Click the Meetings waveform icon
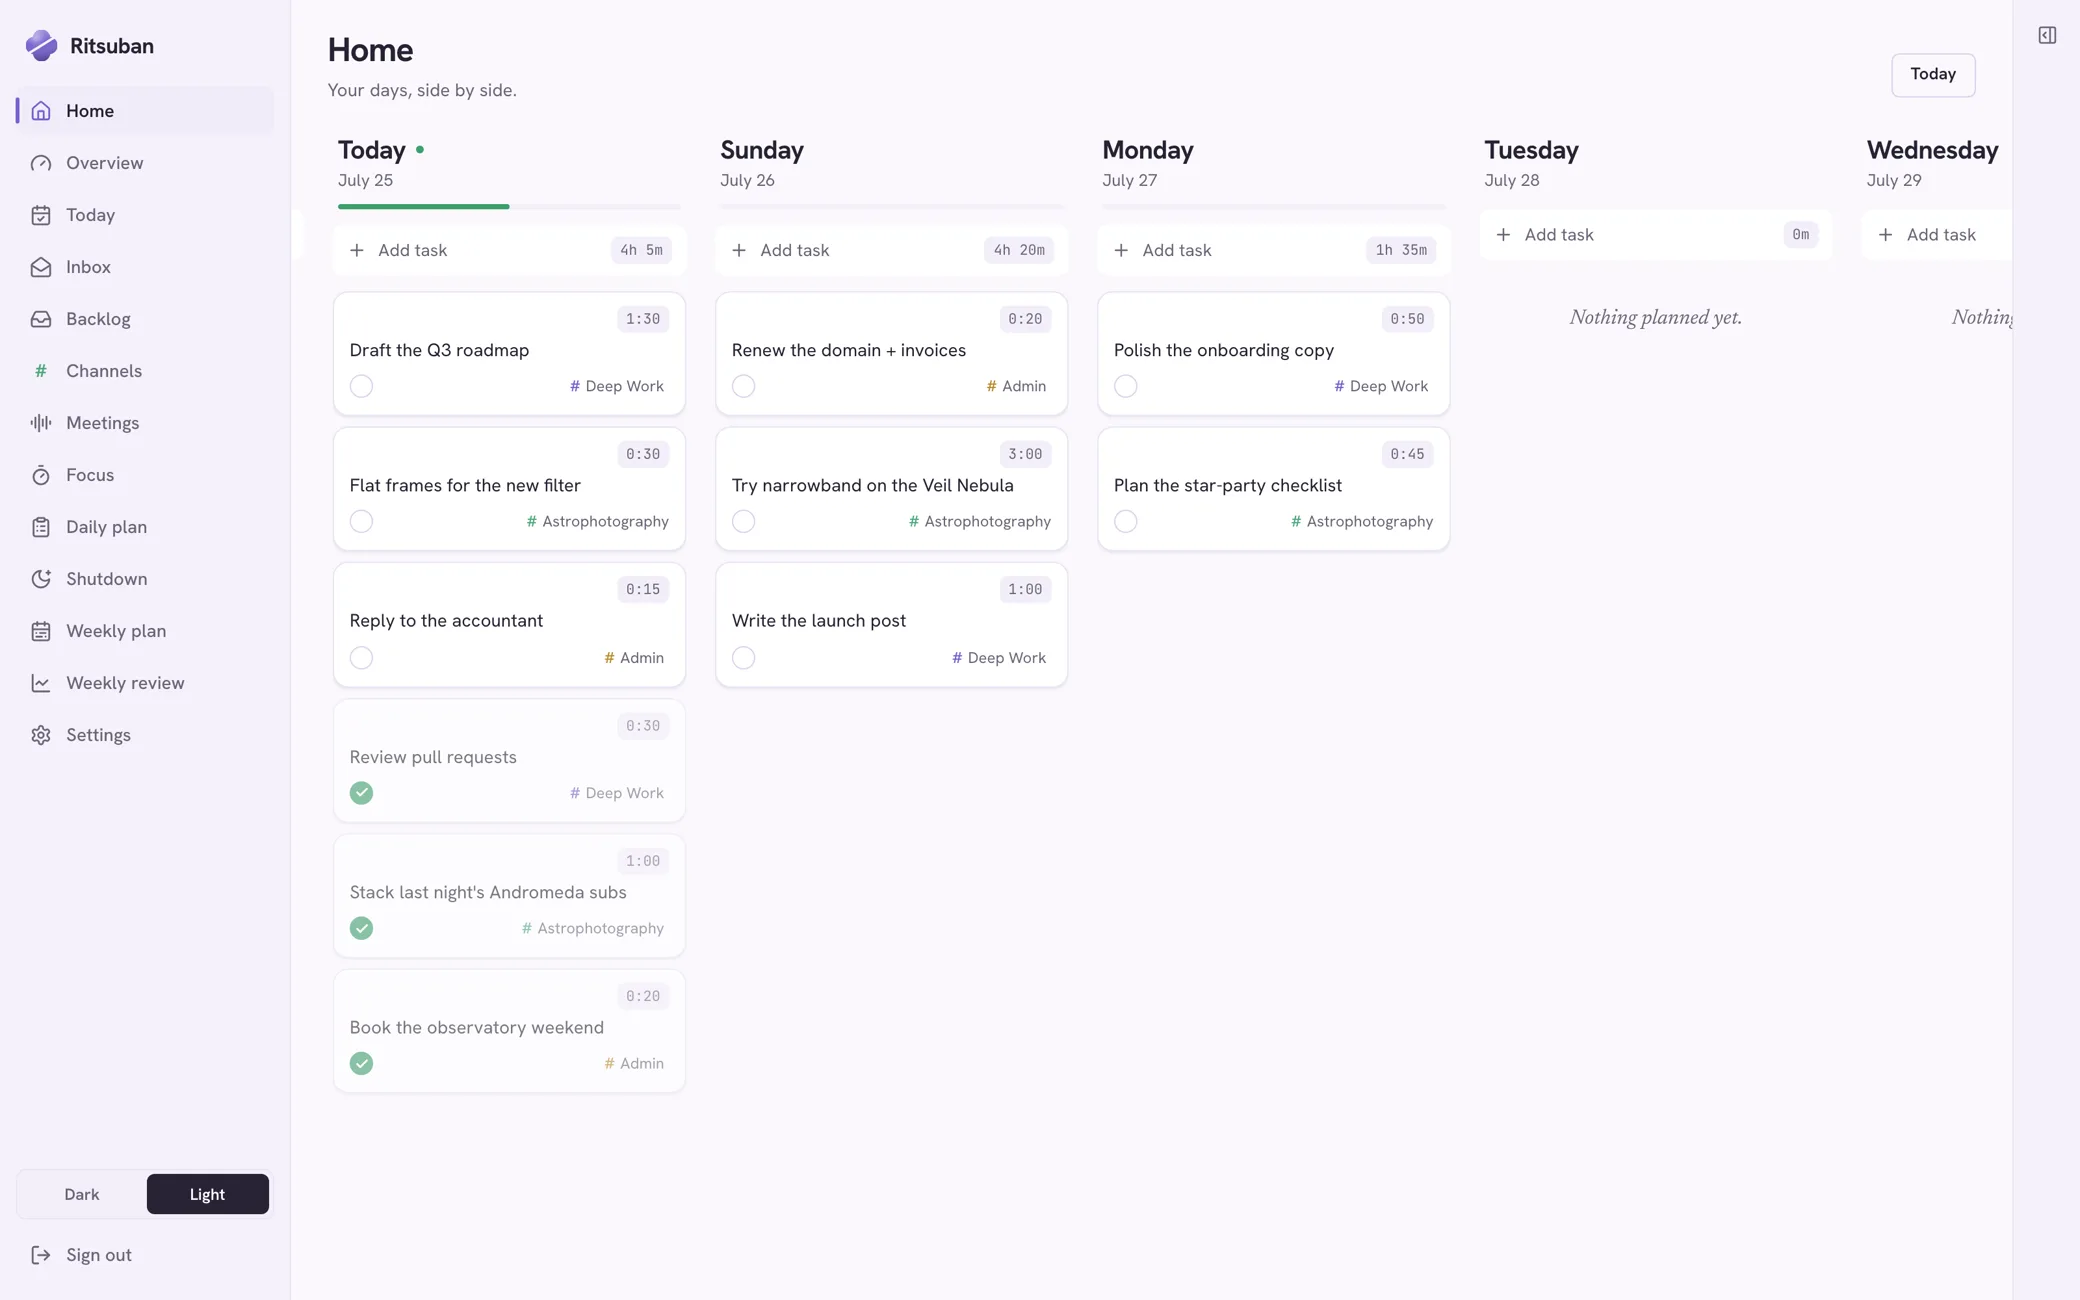Screen dimensions: 2080x1300 tap(41, 423)
